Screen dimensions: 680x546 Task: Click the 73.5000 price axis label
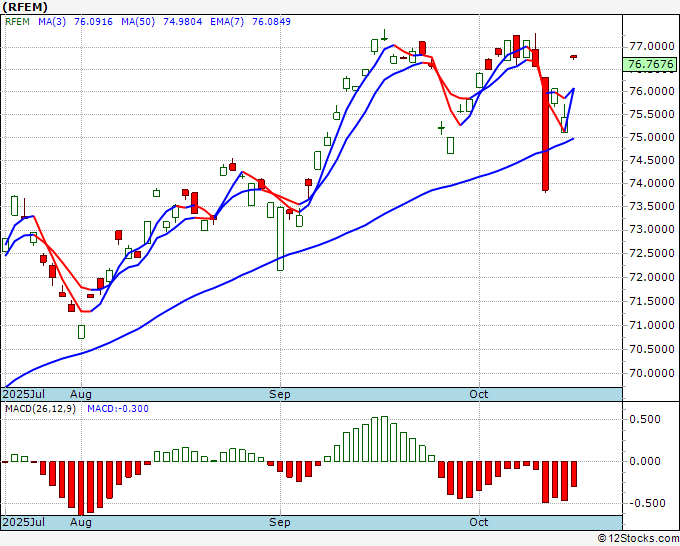pos(652,206)
